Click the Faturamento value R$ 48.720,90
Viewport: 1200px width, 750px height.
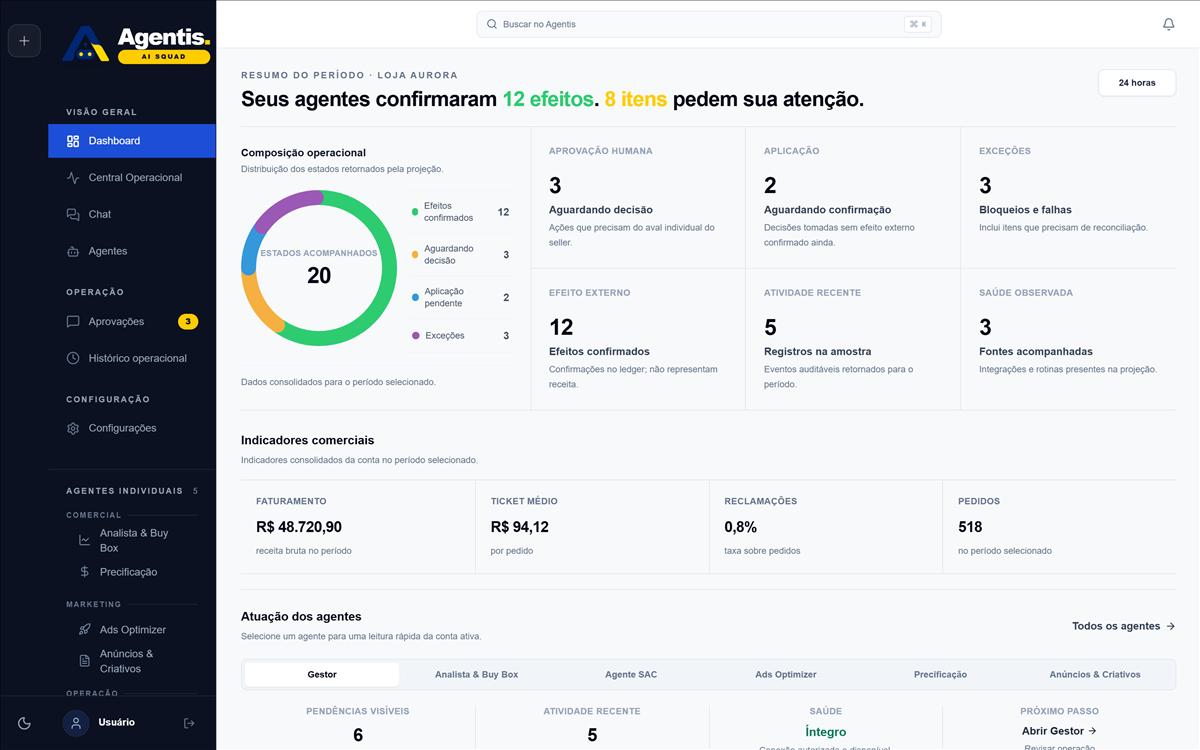(299, 527)
